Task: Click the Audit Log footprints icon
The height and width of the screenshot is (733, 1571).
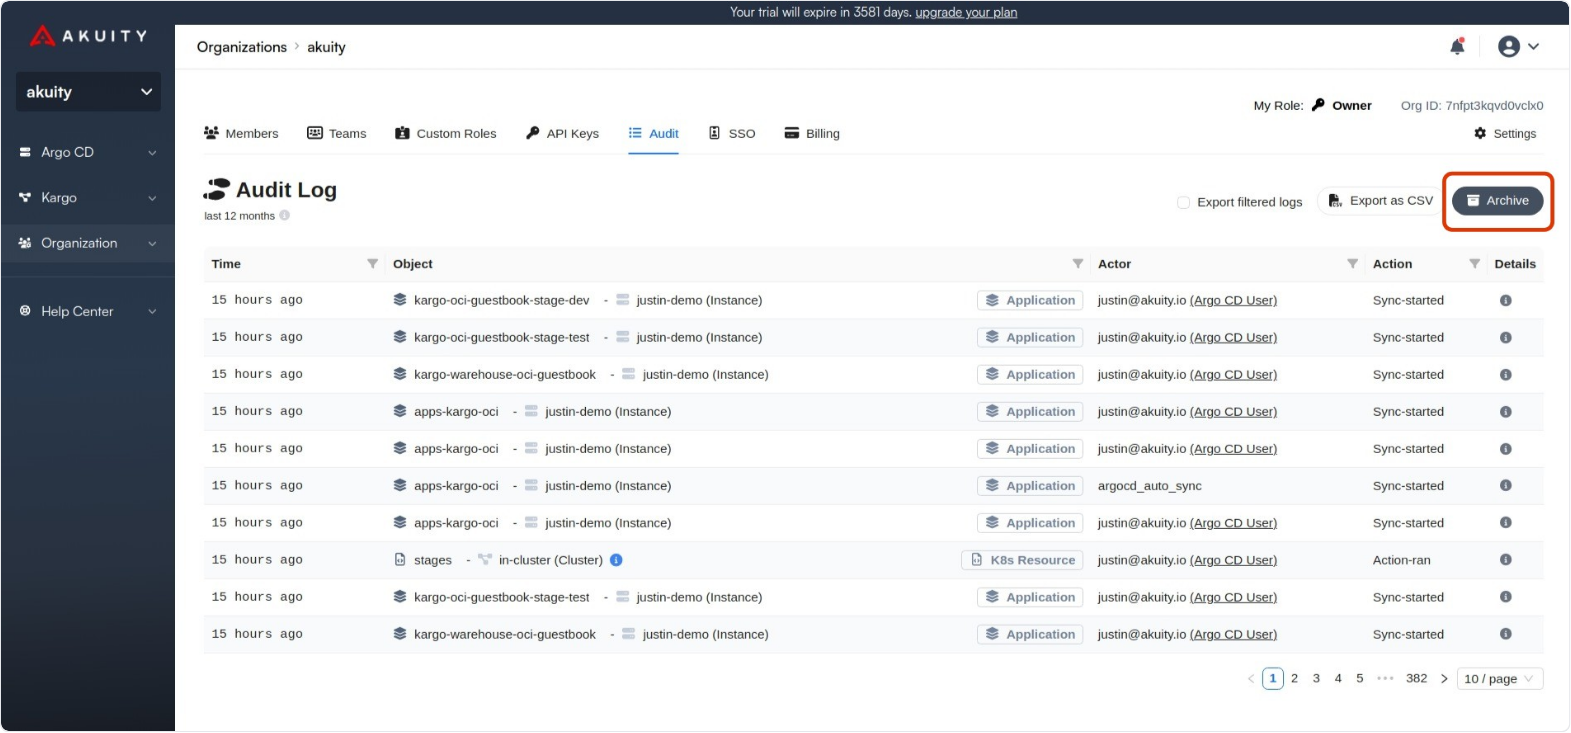Action: pos(216,190)
